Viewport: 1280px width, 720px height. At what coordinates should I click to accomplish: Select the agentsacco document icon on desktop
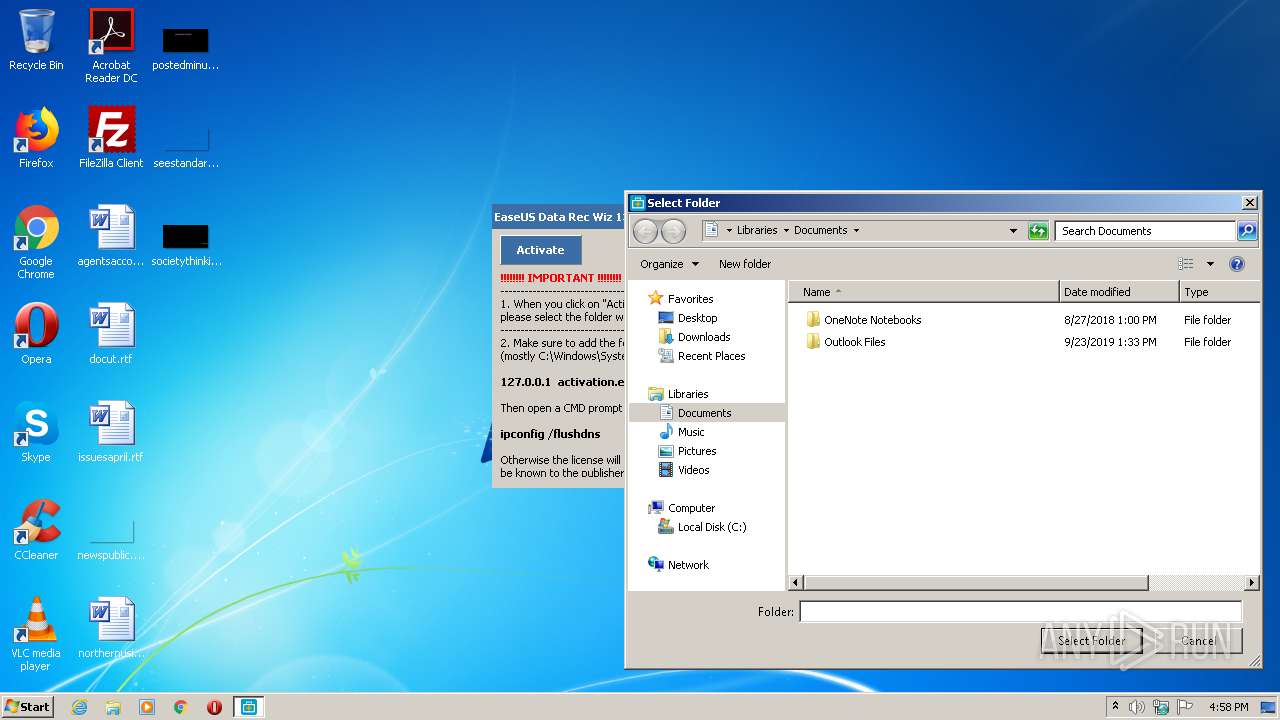tap(111, 236)
